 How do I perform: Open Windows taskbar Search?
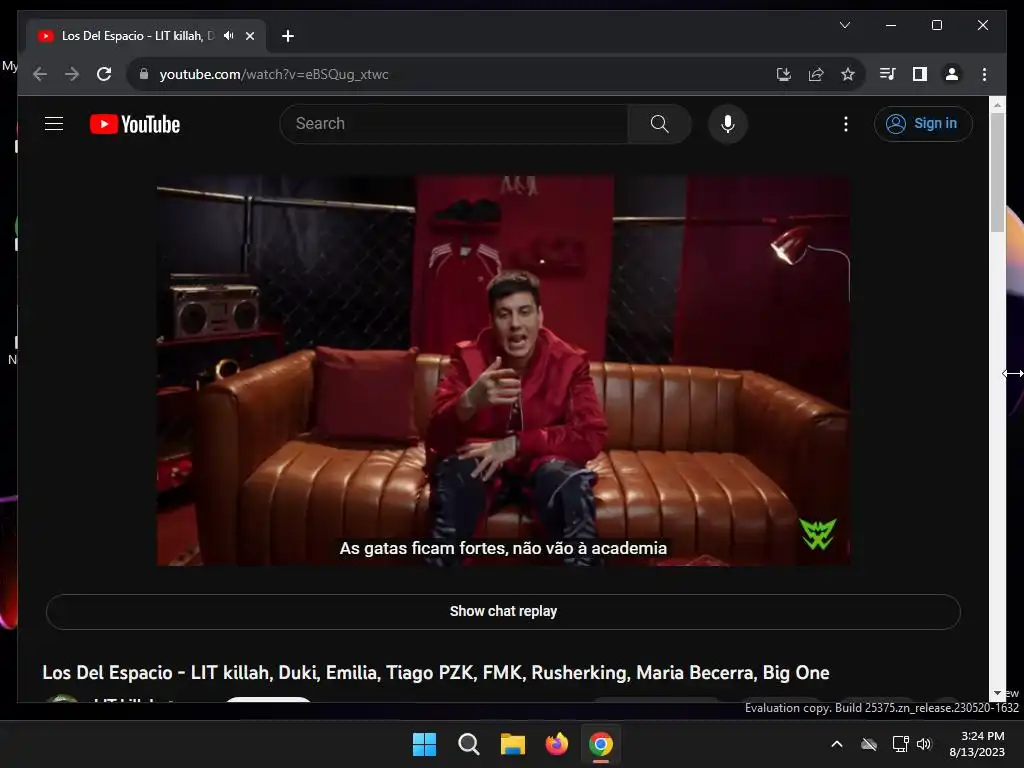coord(468,744)
